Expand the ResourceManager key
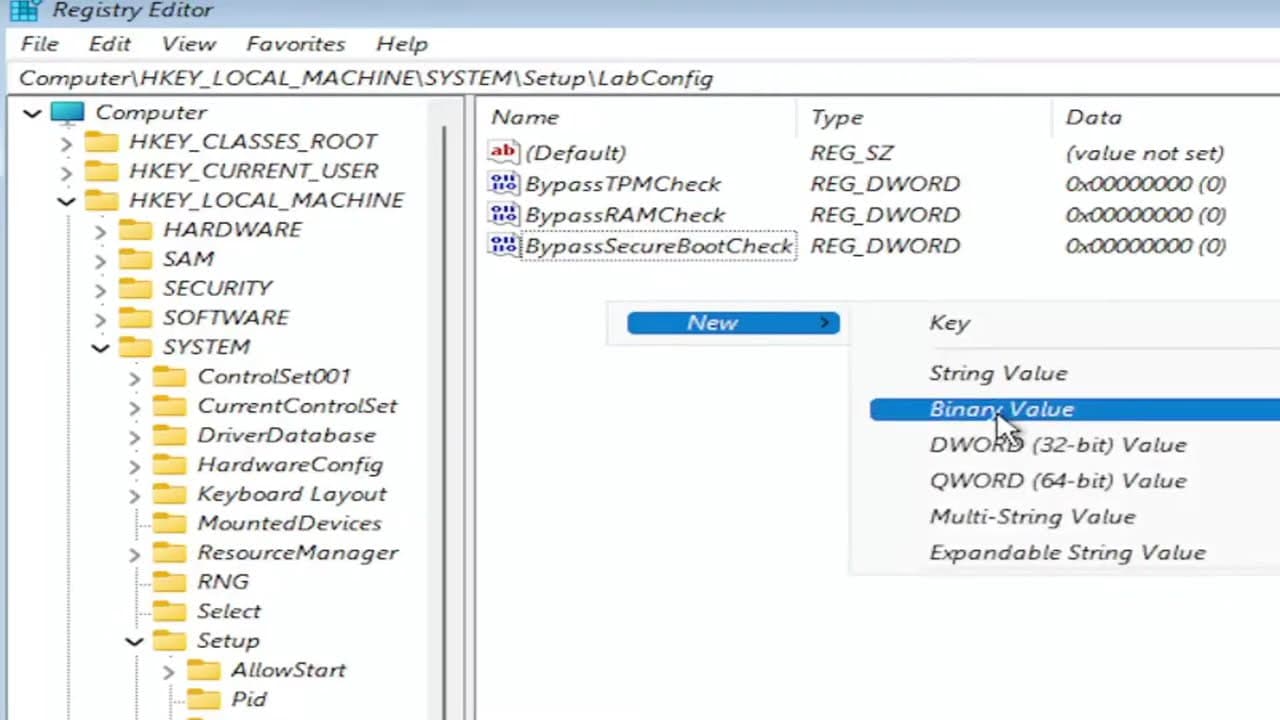This screenshot has width=1280, height=720. pos(135,554)
